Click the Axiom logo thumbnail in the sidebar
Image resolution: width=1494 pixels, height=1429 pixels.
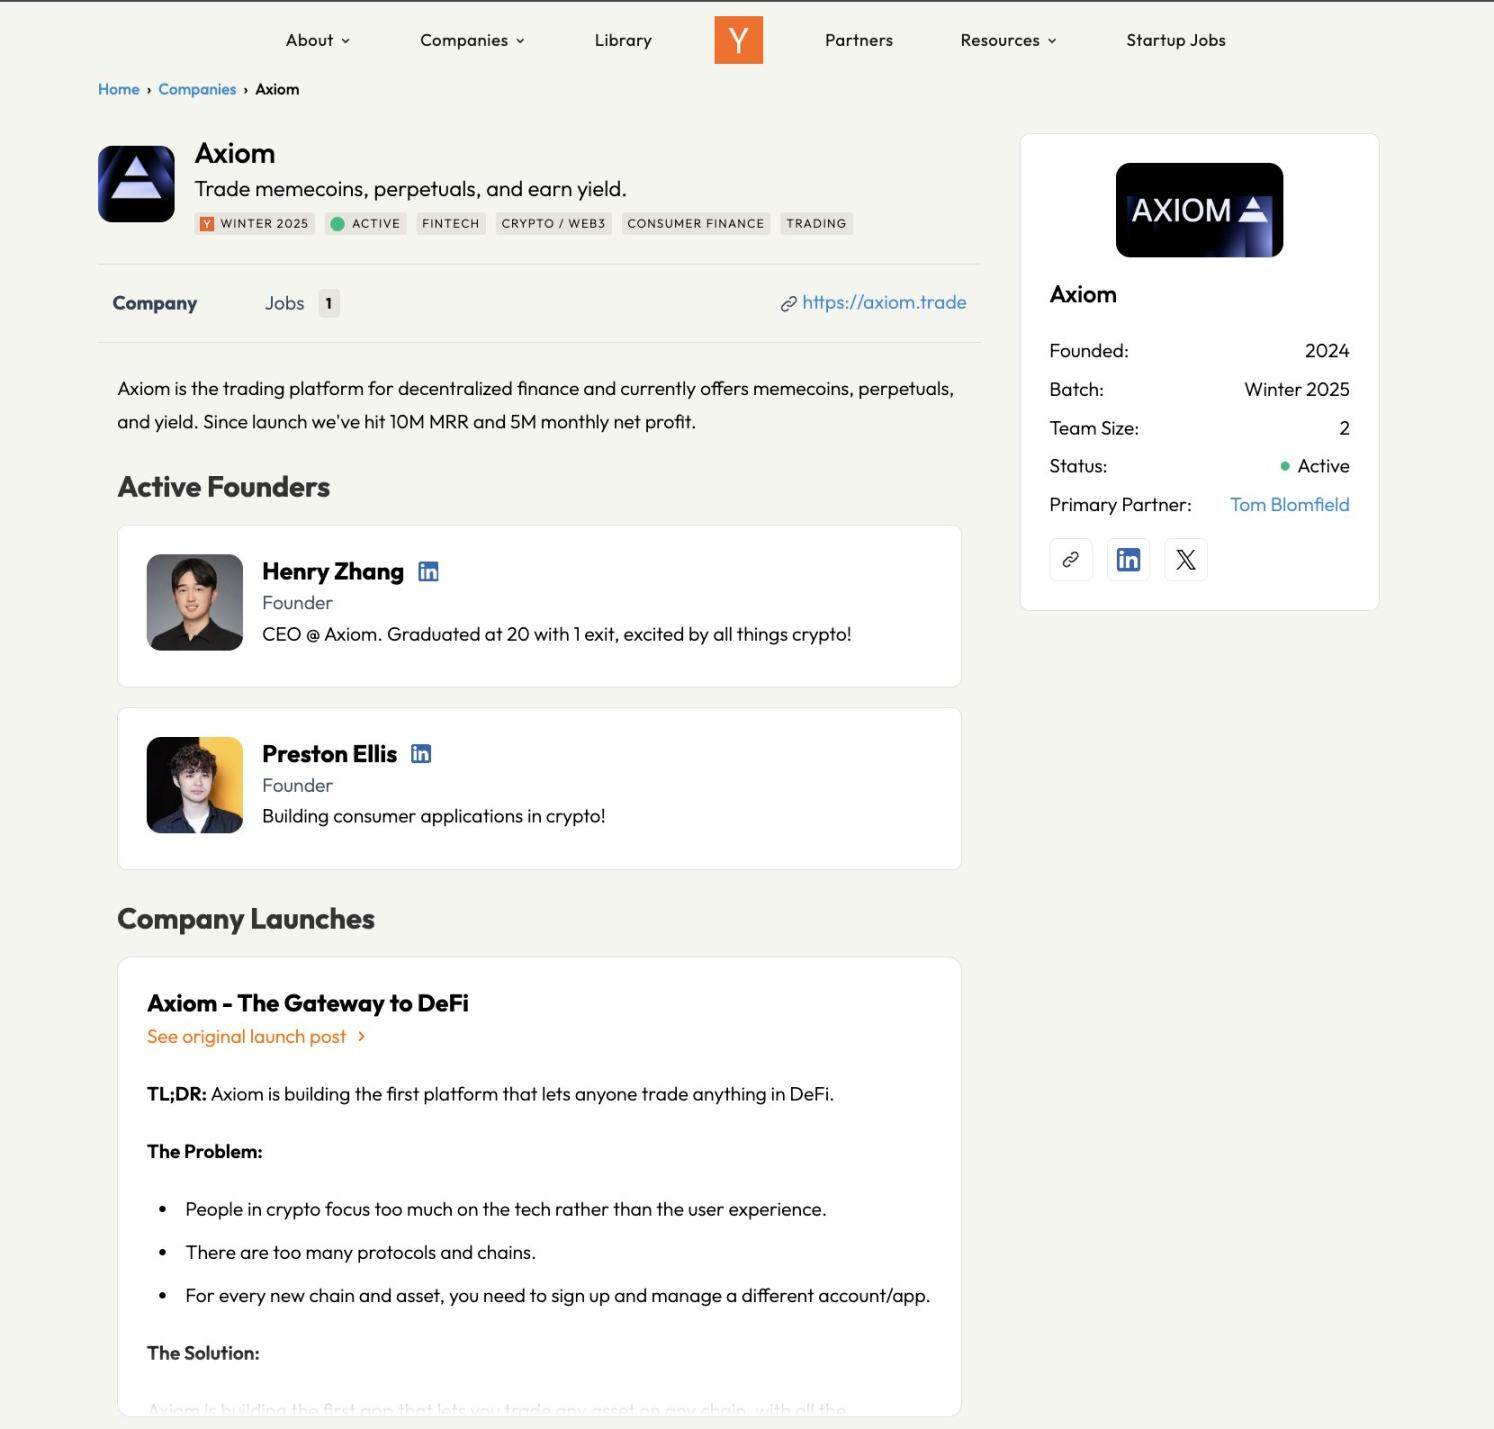pos(1199,210)
